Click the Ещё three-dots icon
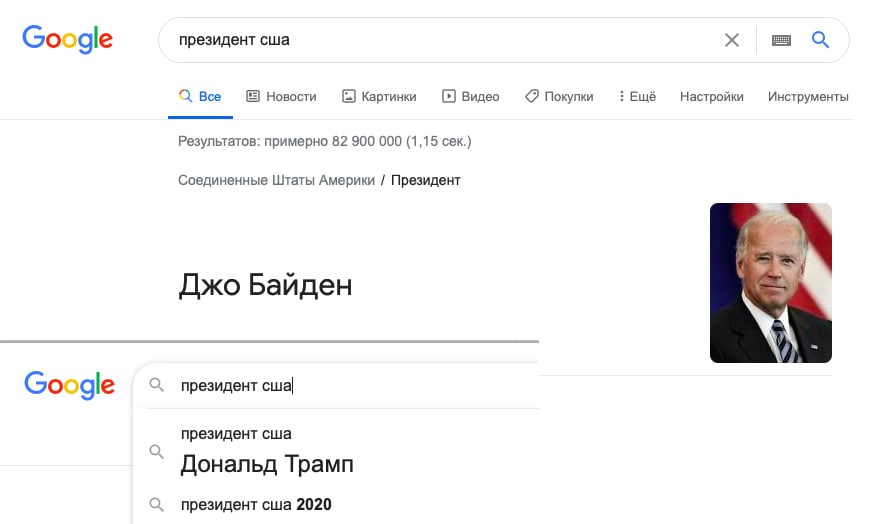 (x=621, y=96)
